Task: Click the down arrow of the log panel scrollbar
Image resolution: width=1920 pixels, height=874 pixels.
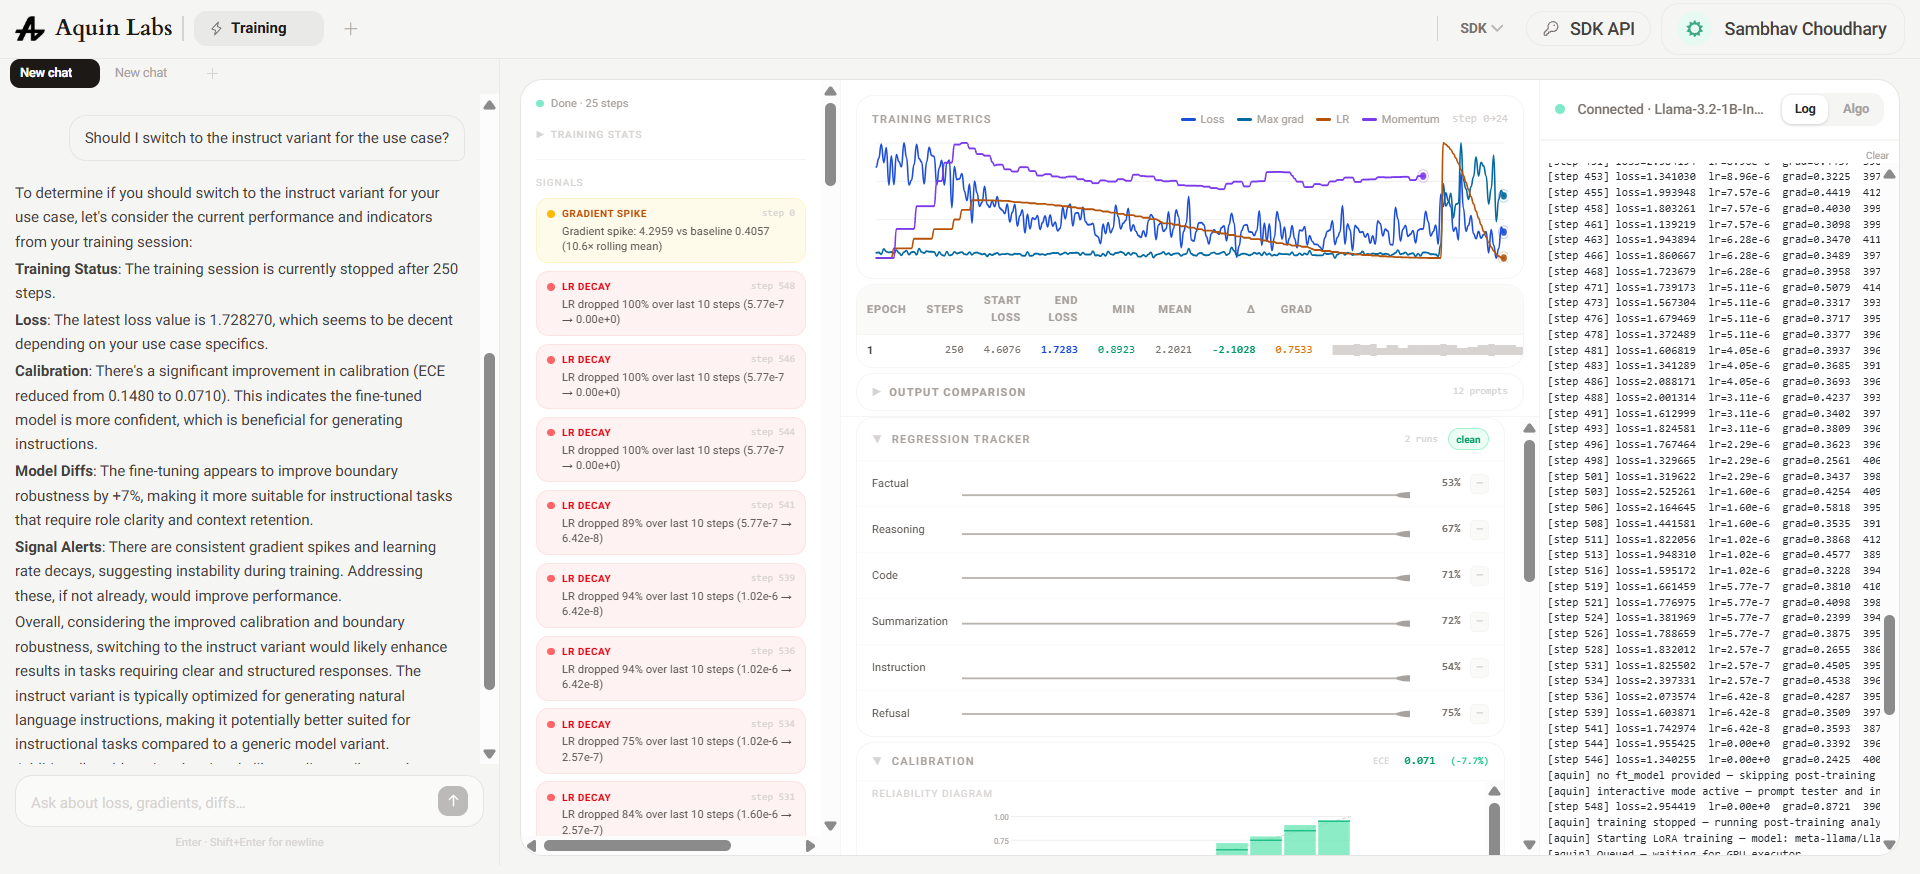Action: click(1889, 845)
